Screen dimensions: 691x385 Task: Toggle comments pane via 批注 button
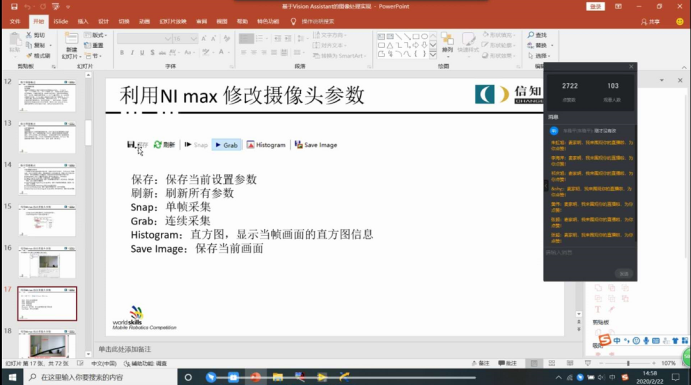click(507, 363)
